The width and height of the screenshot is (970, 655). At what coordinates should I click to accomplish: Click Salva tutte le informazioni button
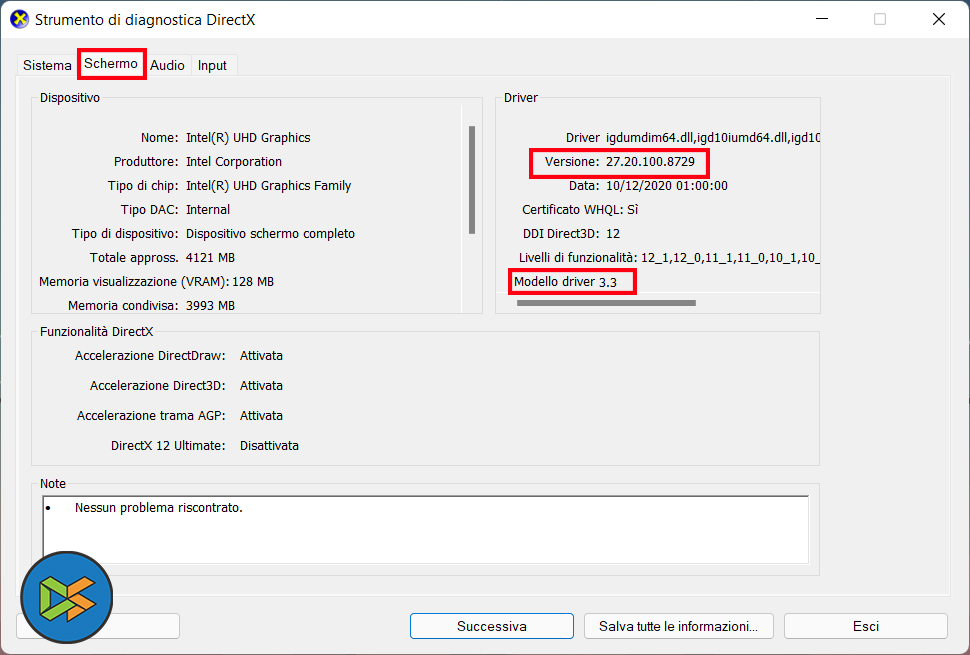[x=679, y=626]
